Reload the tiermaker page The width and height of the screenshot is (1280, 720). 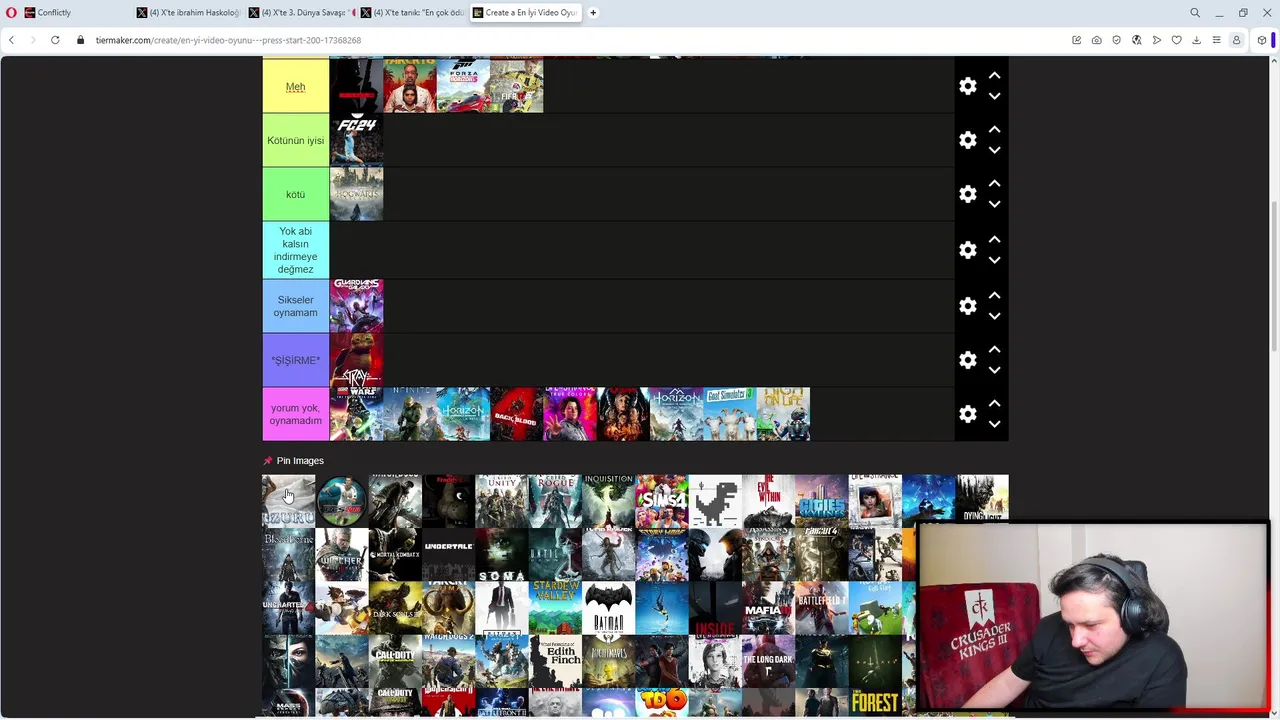point(55,40)
